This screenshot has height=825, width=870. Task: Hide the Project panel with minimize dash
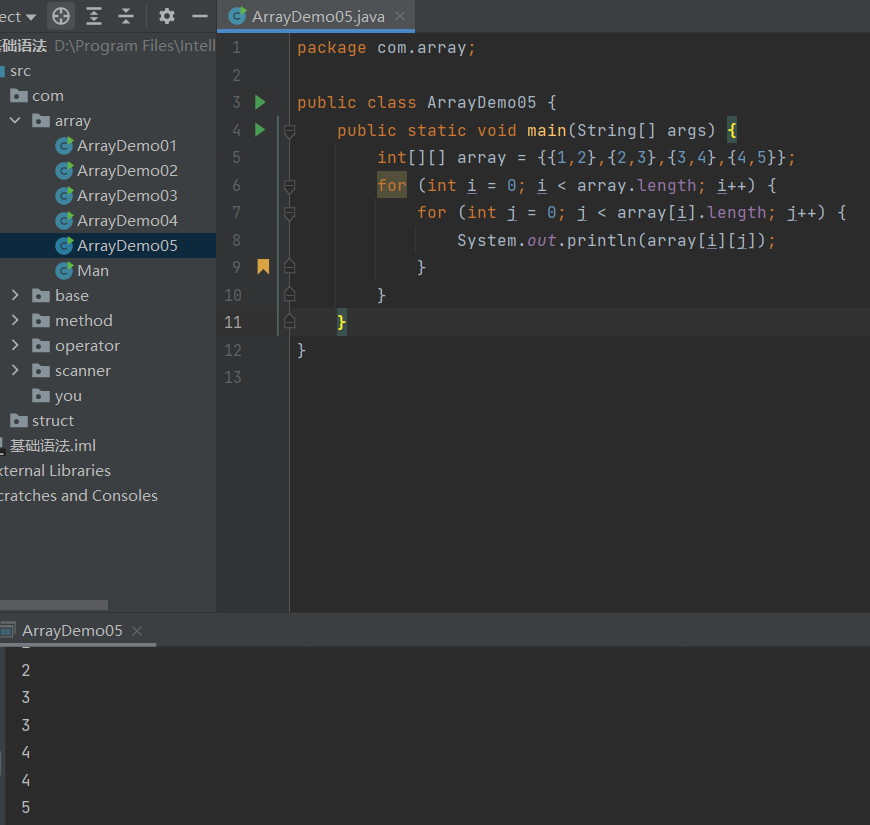tap(199, 16)
